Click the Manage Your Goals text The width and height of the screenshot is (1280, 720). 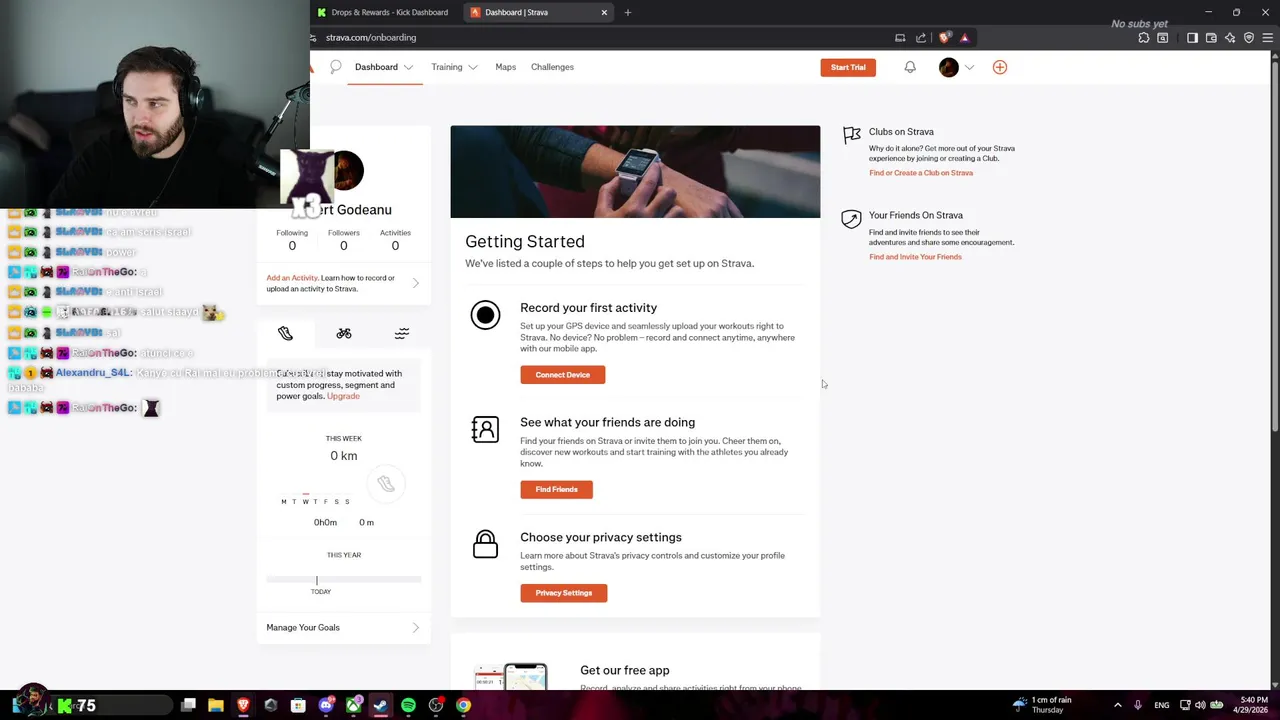point(303,628)
